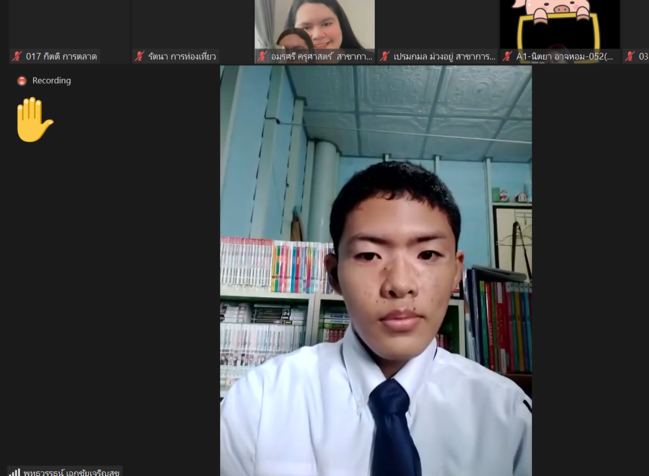
Task: Click muted mic icon beside เปรมกมล ม่วงอยู่
Action: (x=384, y=57)
